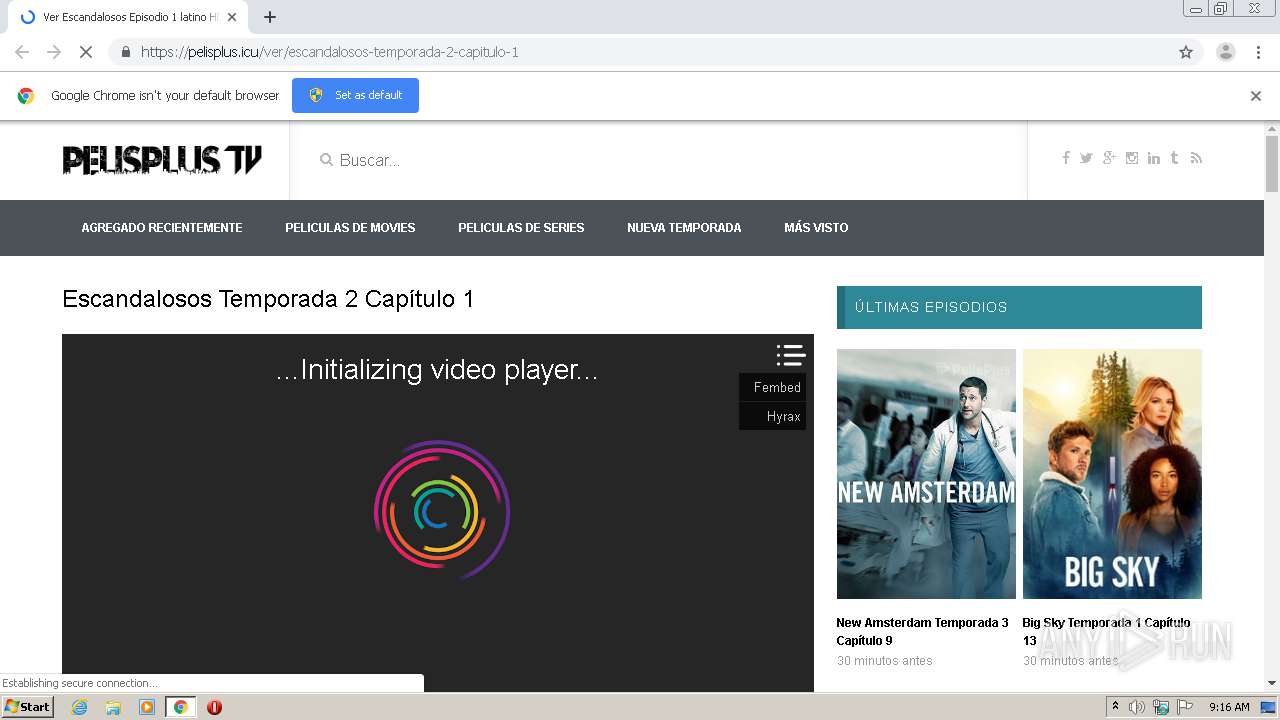
Task: Open the volume speaker tray icon
Action: click(1137, 707)
